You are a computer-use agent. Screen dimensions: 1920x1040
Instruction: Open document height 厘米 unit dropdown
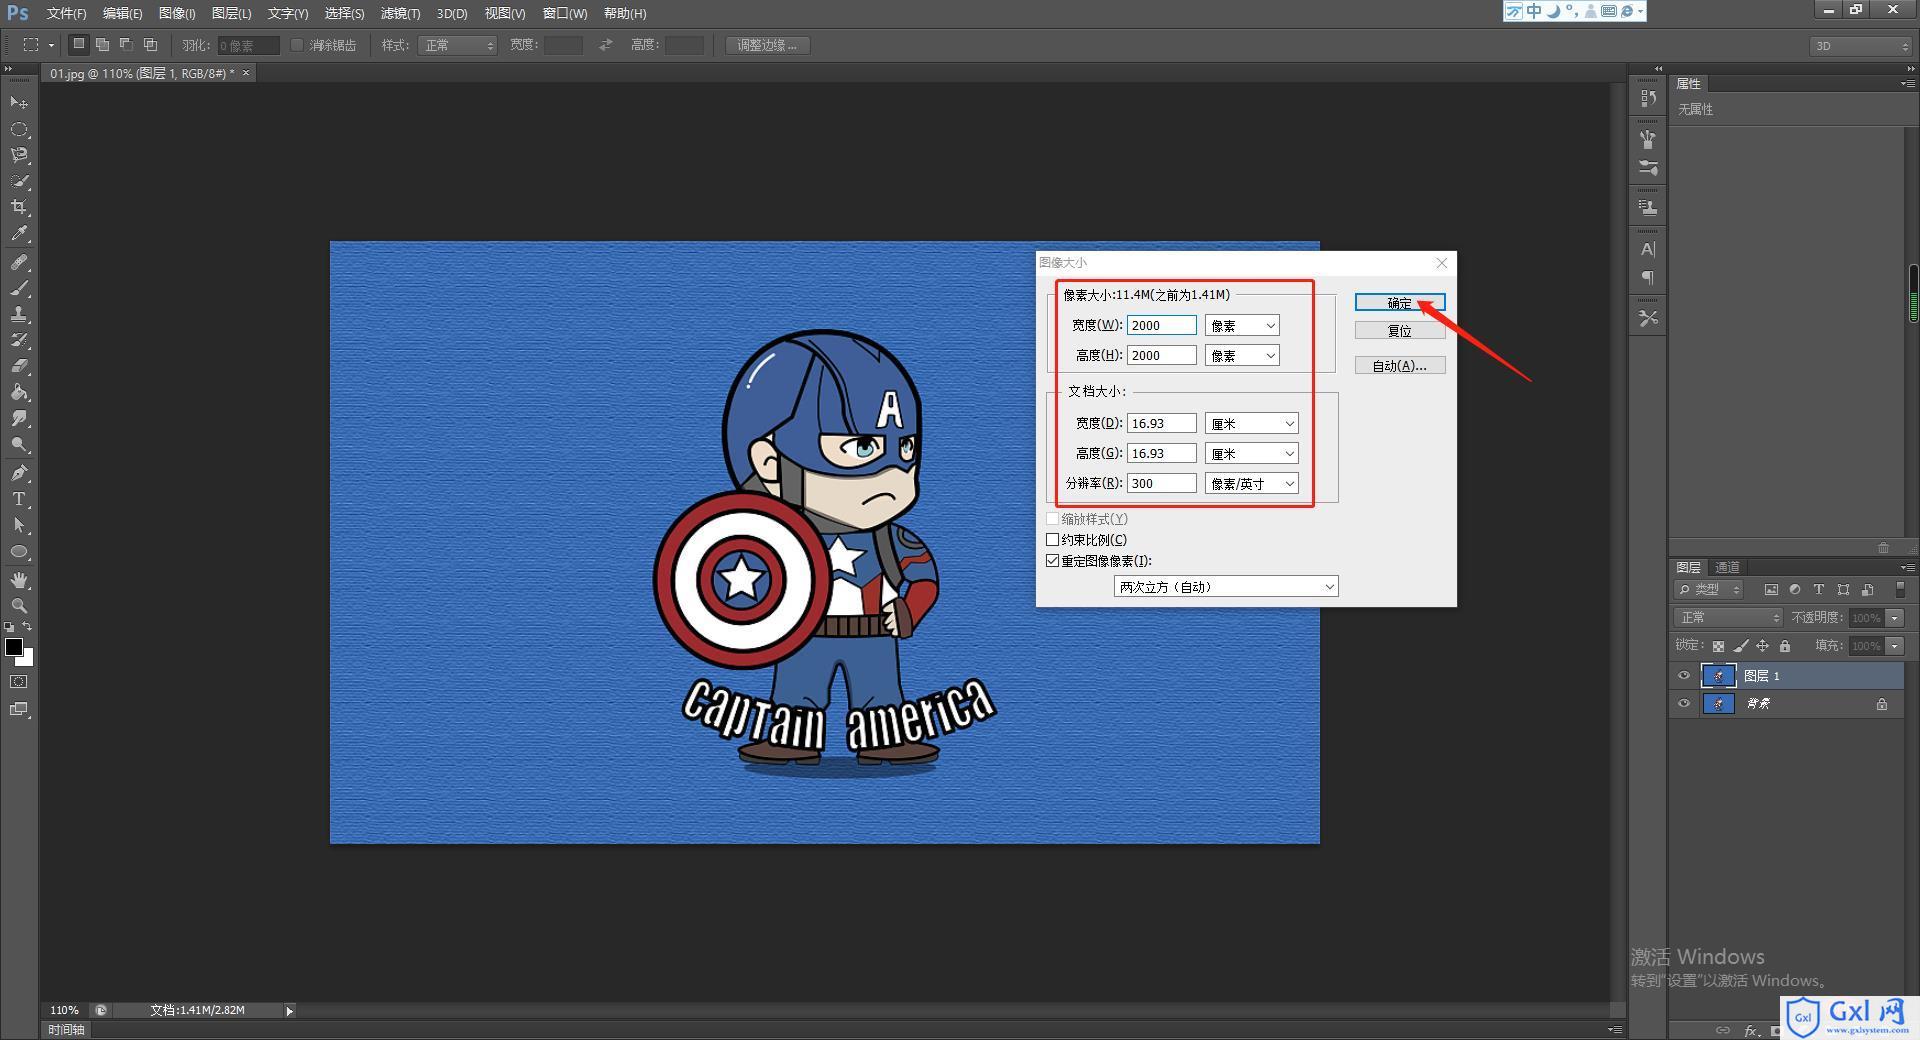pyautogui.click(x=1252, y=454)
